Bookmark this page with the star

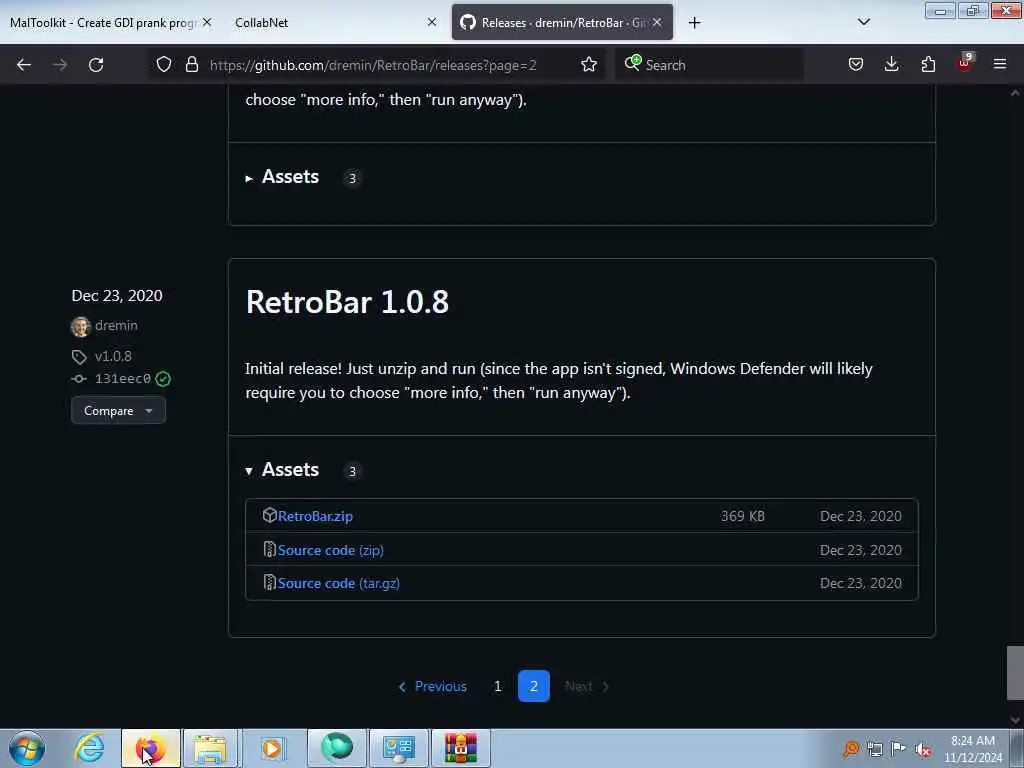tap(588, 64)
